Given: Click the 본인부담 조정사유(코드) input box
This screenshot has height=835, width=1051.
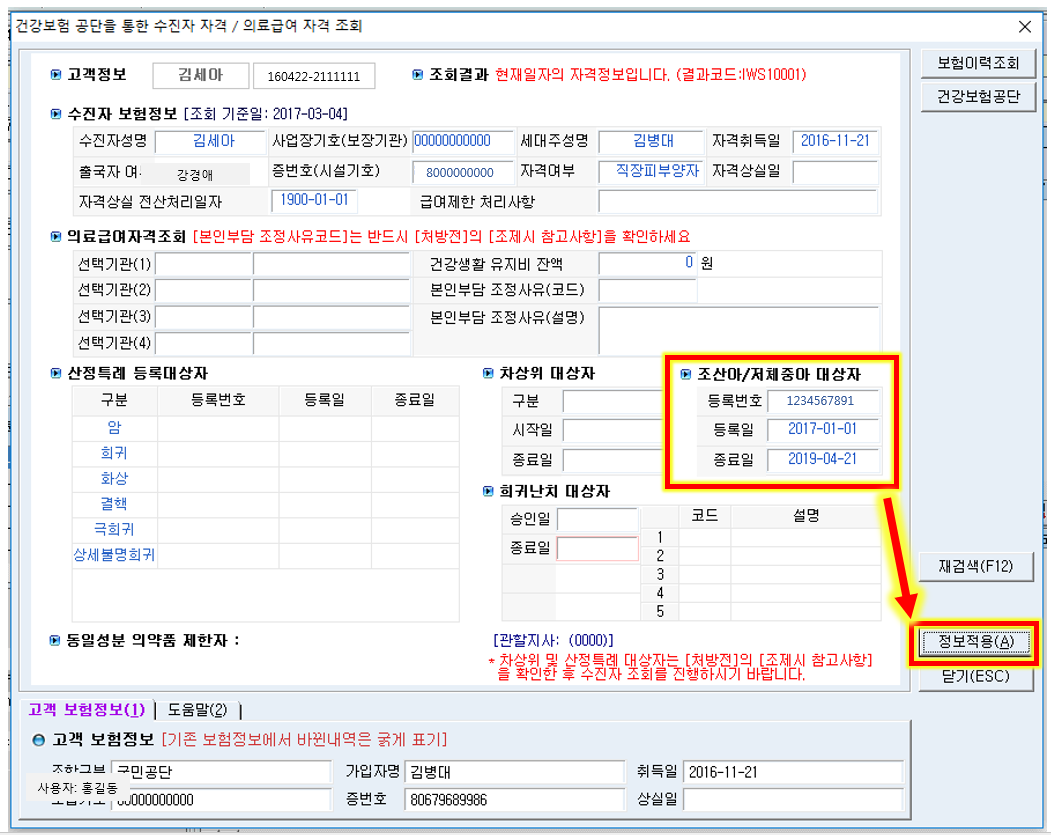Looking at the screenshot, I should pos(647,291).
